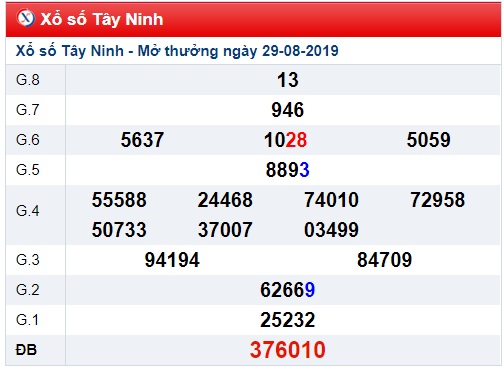The width and height of the screenshot is (504, 369).
Task: Select the G.4 prize label
Action: tap(28, 211)
